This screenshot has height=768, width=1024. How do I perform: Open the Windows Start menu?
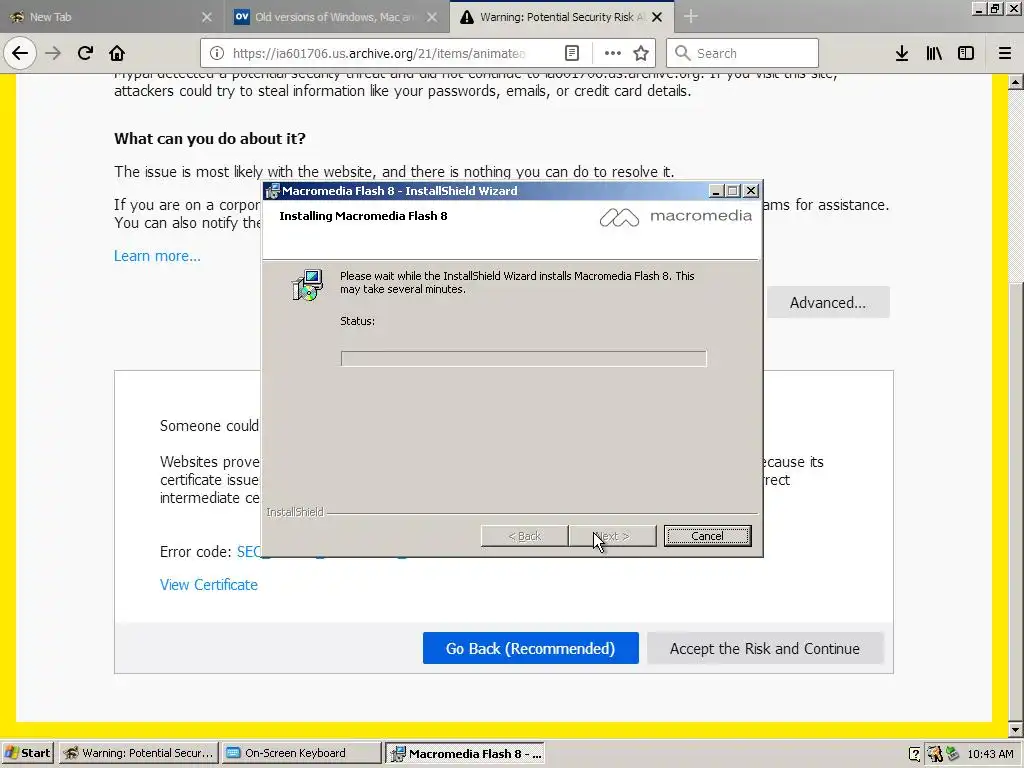coord(28,753)
